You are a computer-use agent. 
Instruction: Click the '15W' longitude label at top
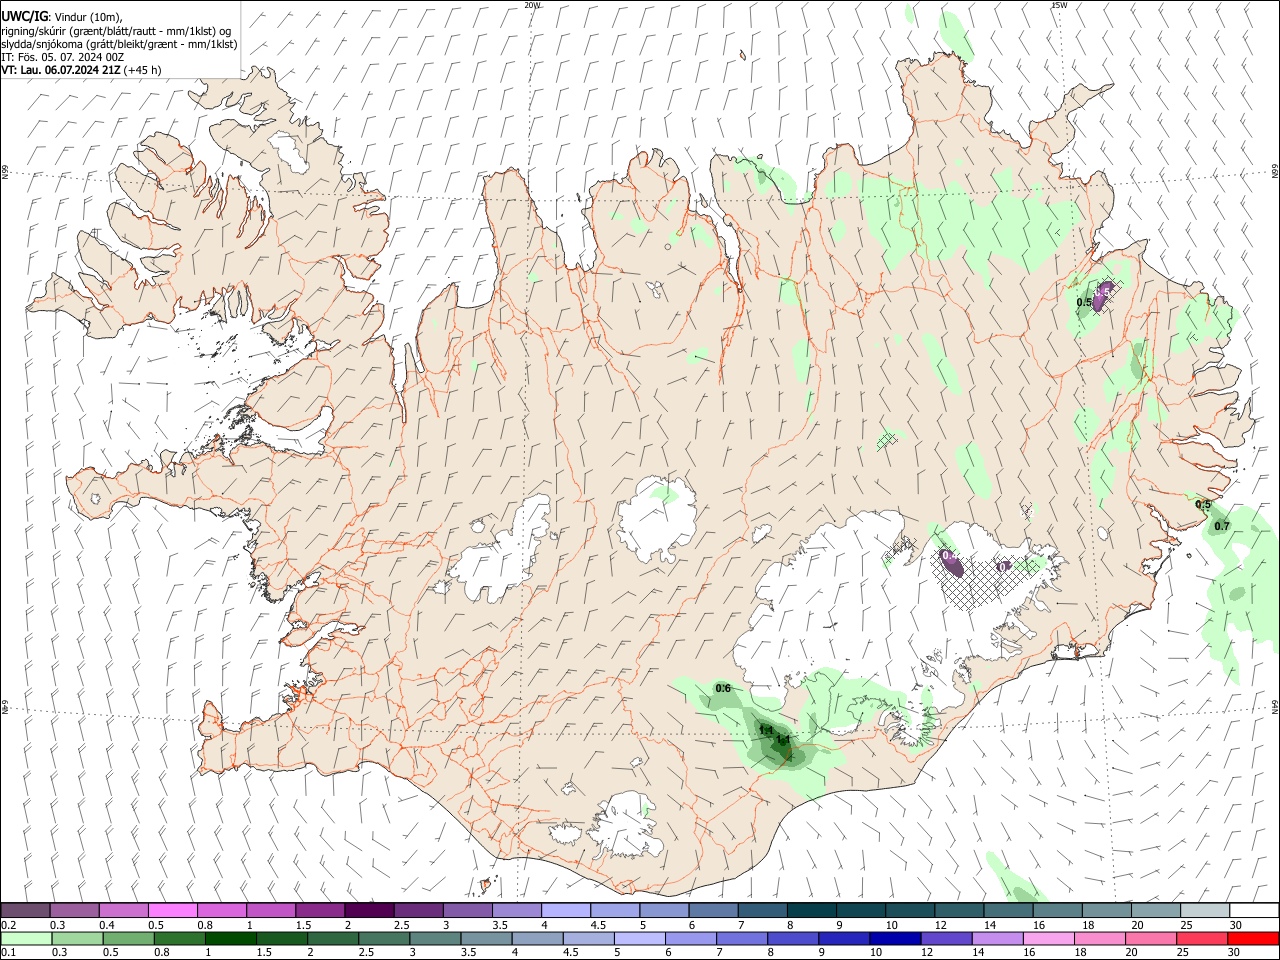1059,5
